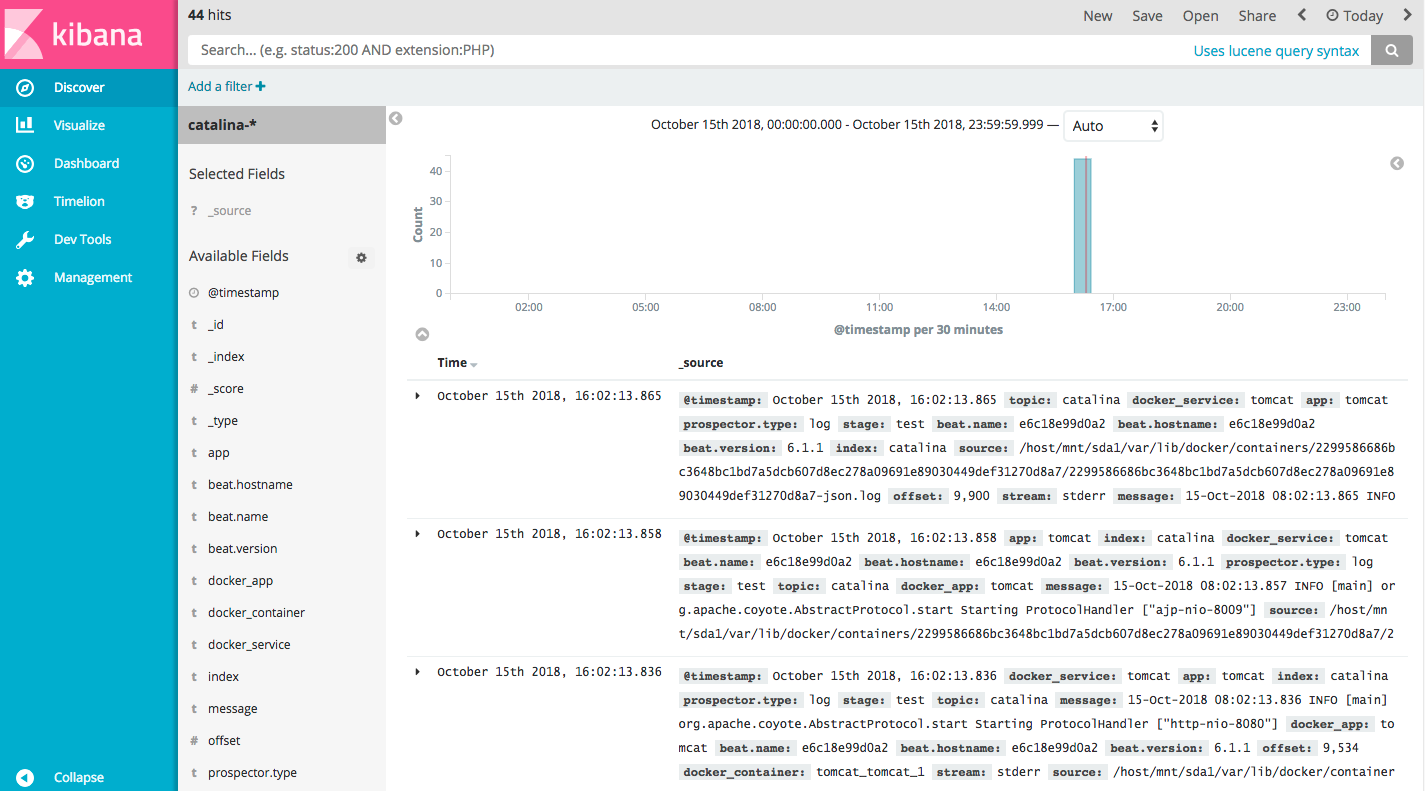
Task: Expand the 16:02:13.858 log row
Action: (418, 534)
